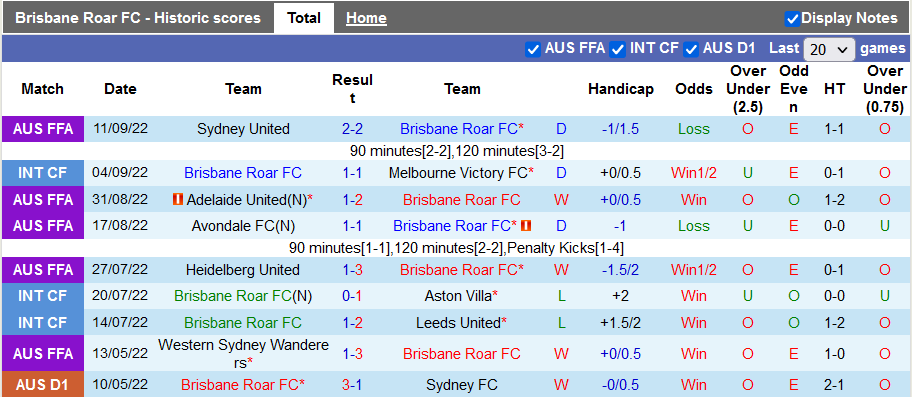Click INT CF league label on 04/09/22 row
912x397 pixels.
42,173
